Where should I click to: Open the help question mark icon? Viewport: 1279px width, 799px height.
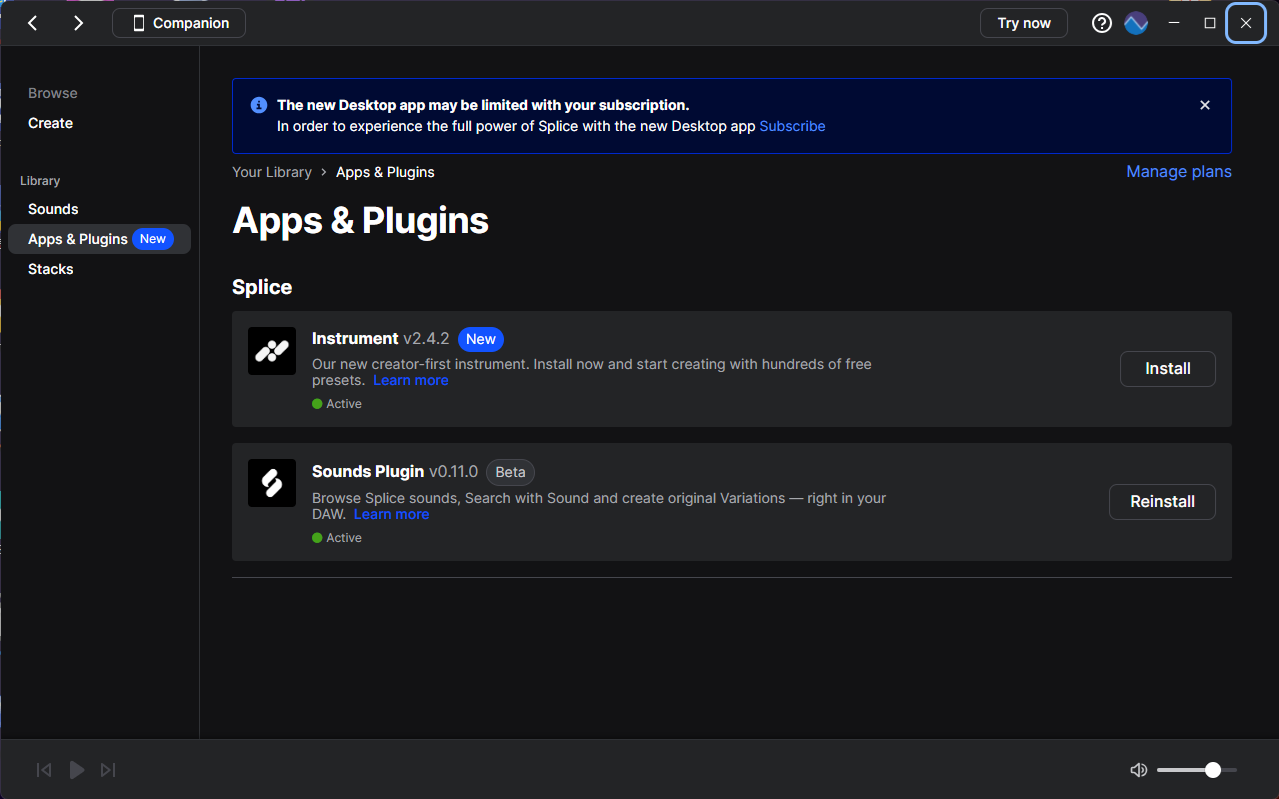click(1102, 23)
